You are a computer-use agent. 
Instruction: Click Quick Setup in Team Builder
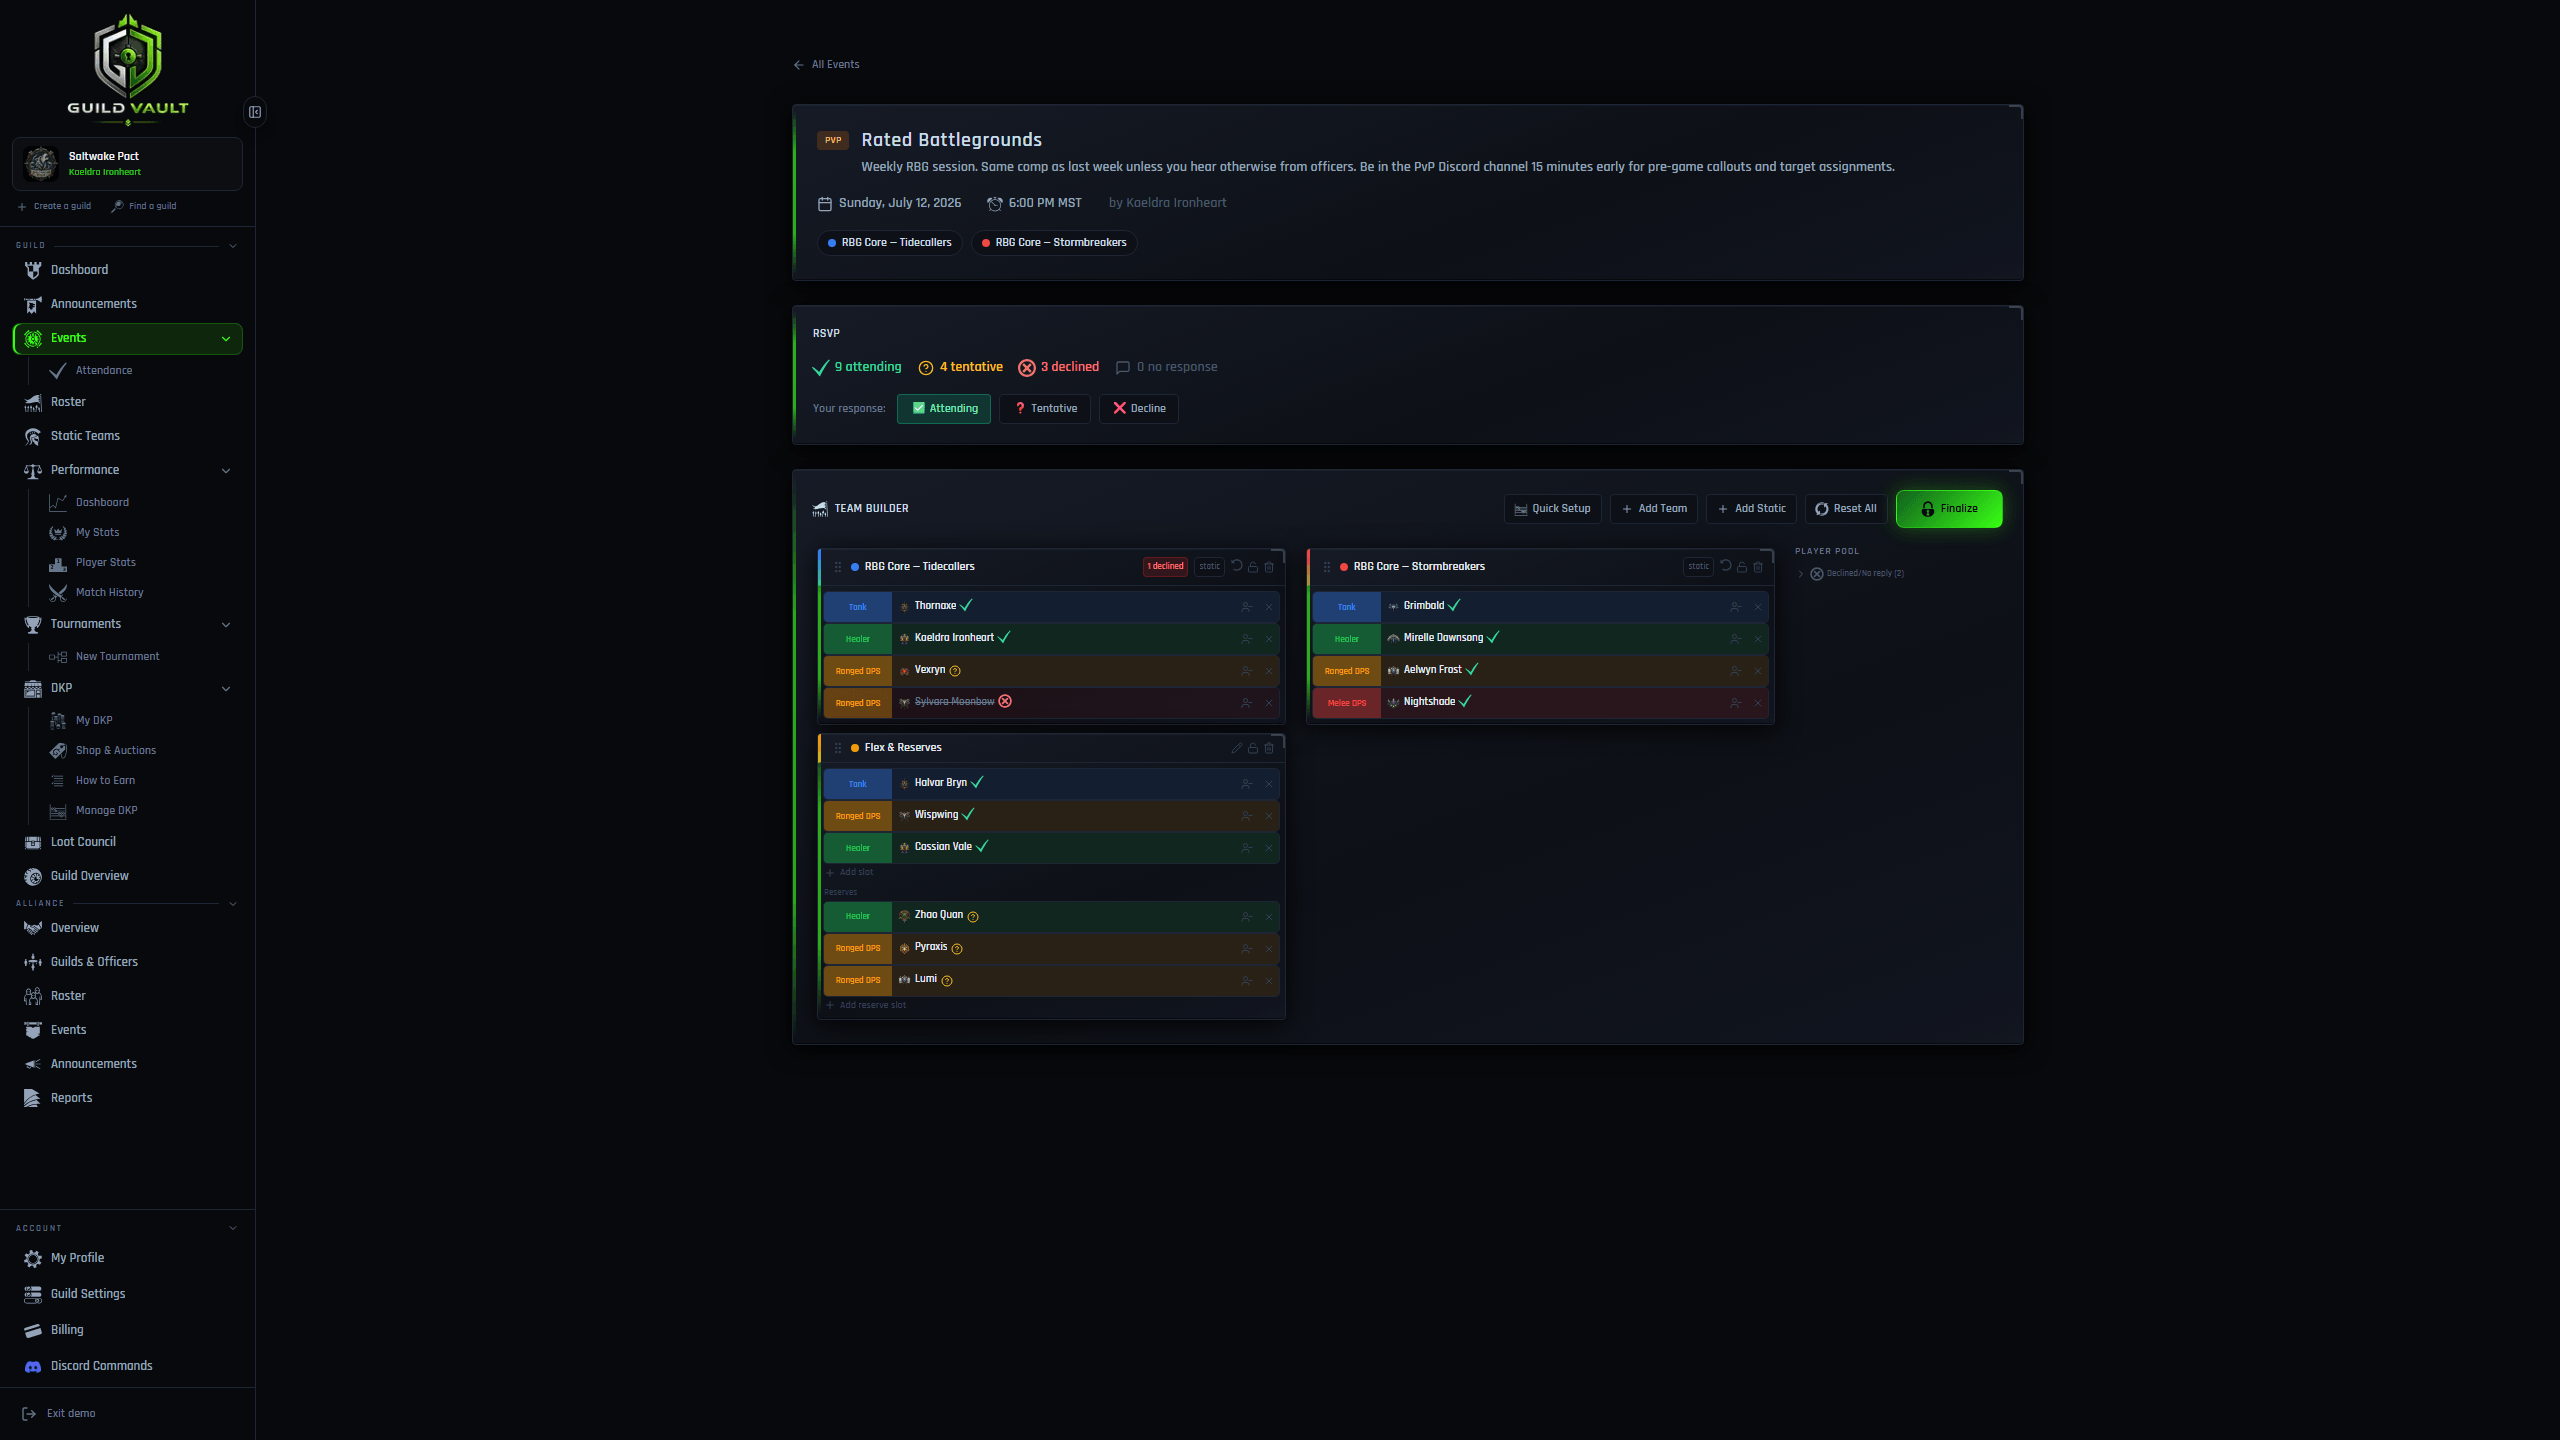pos(1553,509)
